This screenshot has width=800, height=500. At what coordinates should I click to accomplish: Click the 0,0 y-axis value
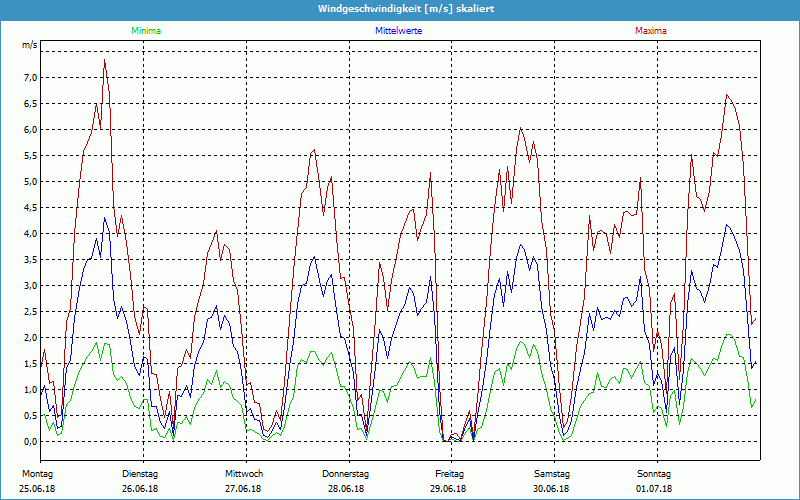pos(30,442)
